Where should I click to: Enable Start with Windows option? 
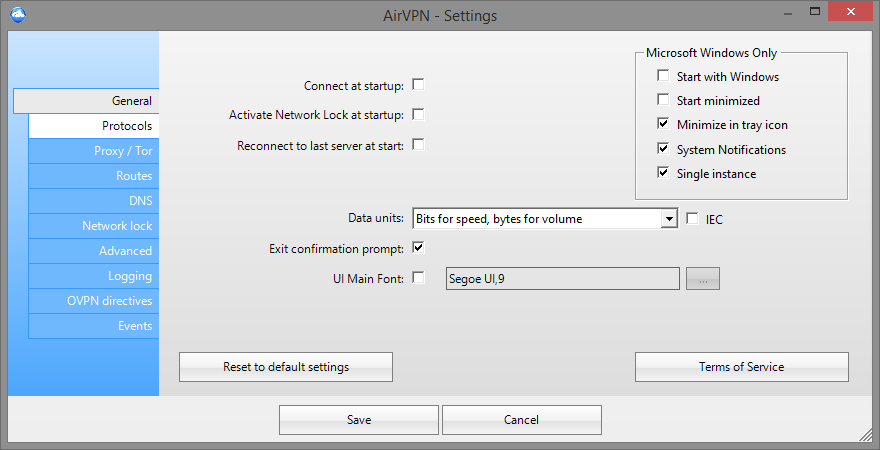663,76
